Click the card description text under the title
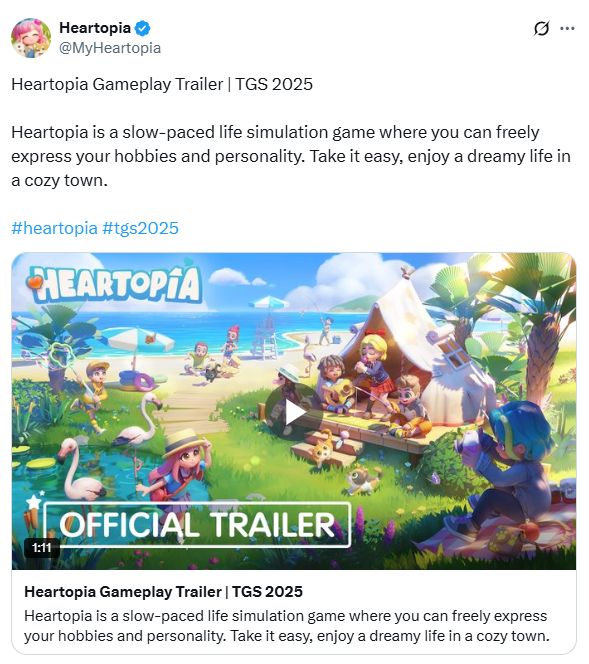 (287, 626)
